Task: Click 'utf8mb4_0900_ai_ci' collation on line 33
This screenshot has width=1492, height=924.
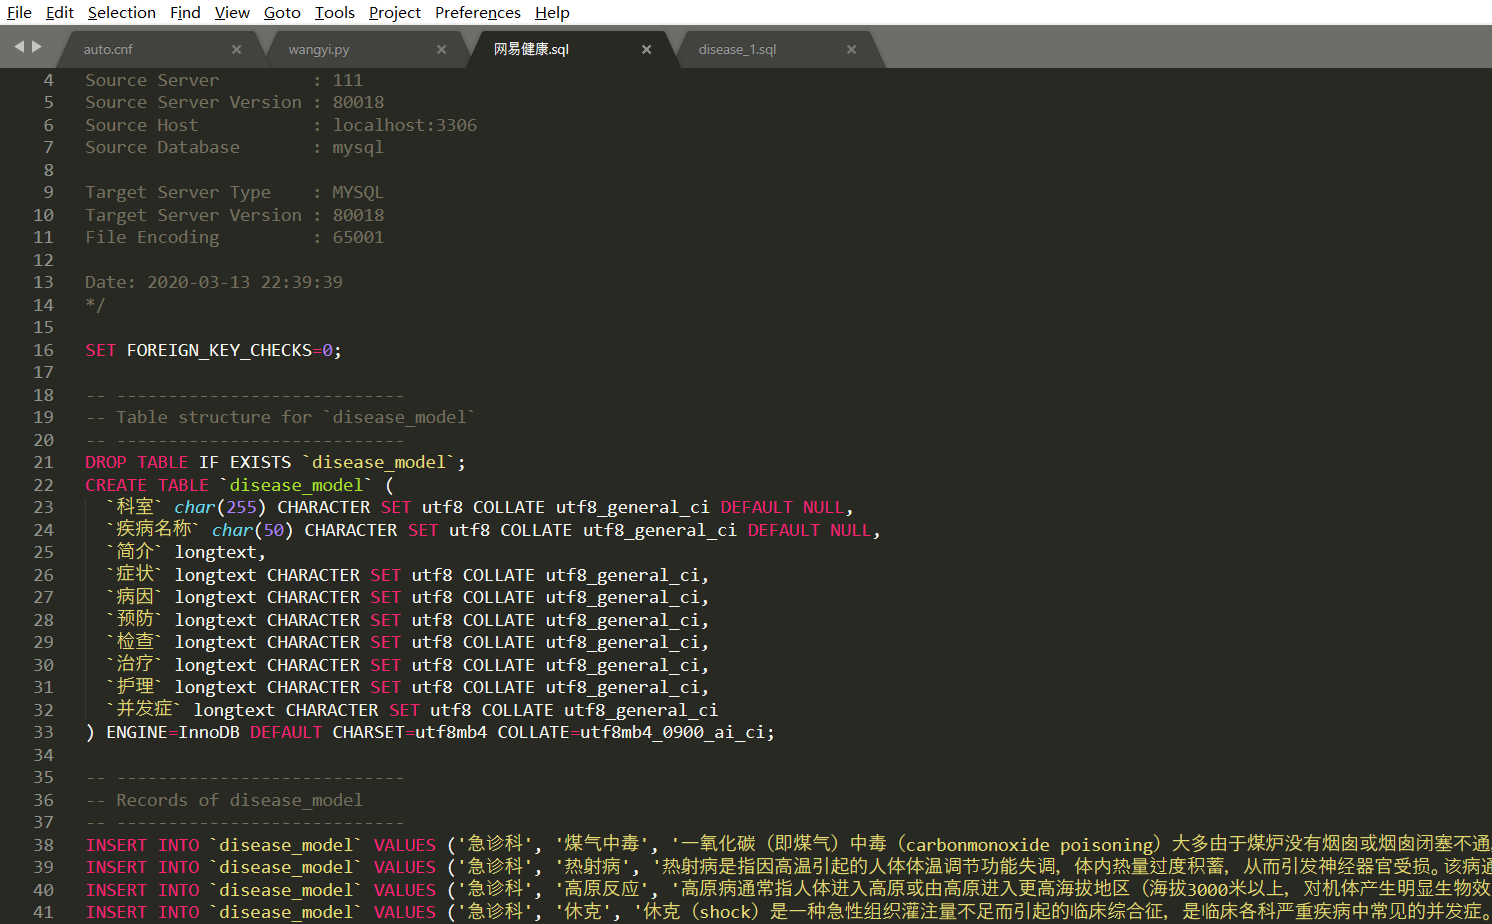Action: [x=673, y=732]
